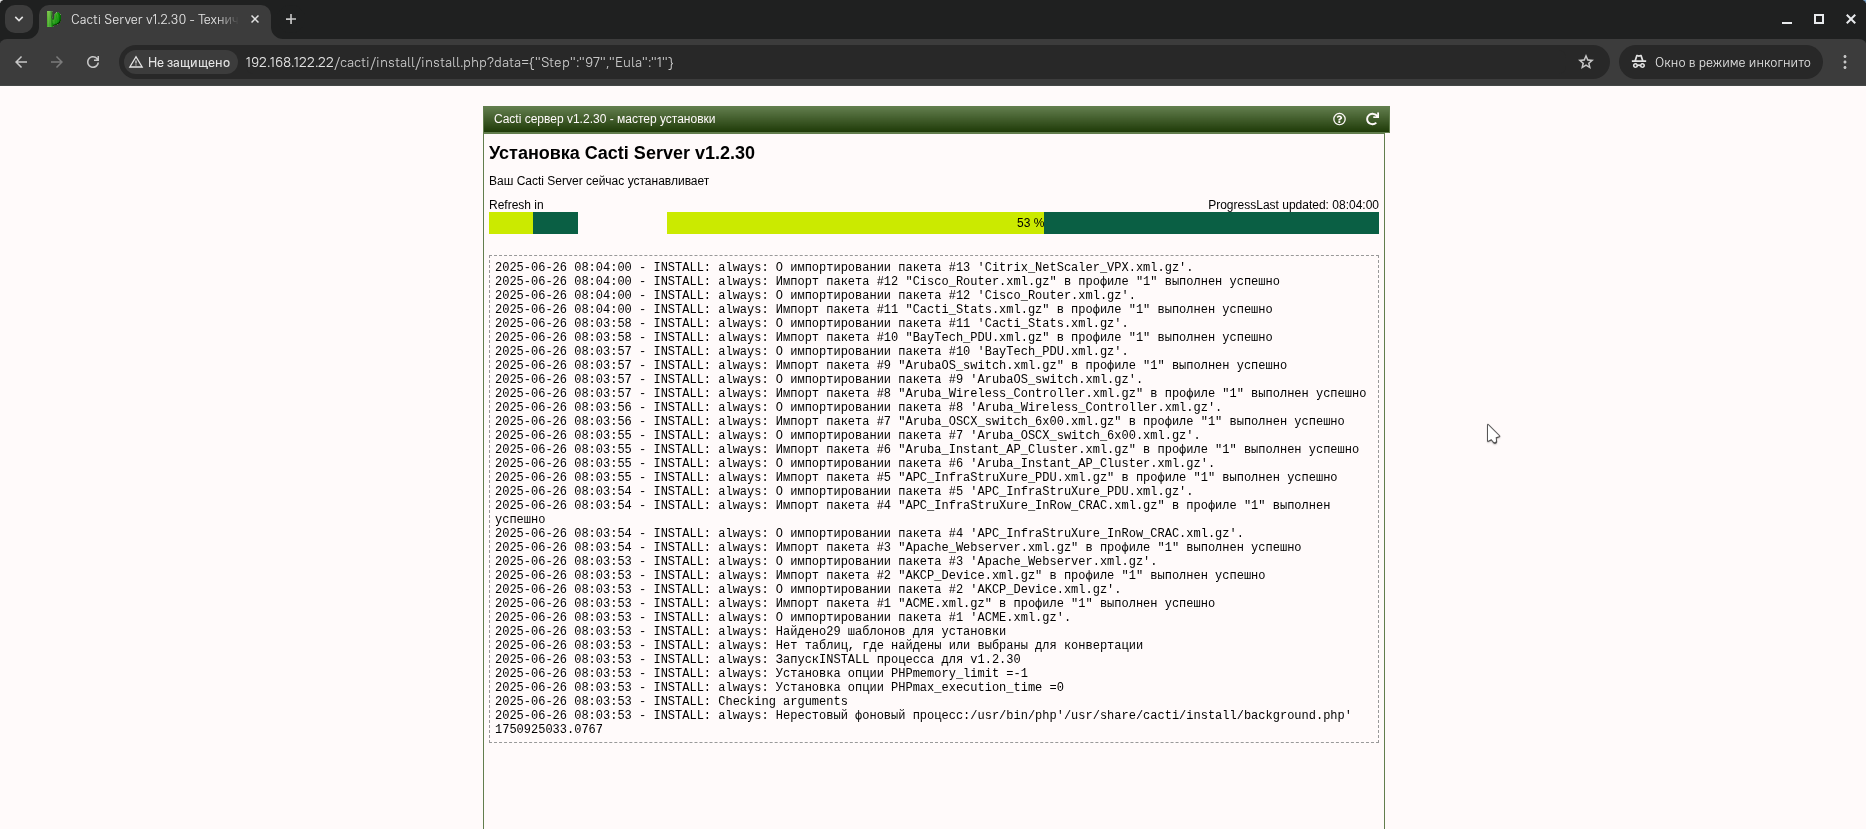Maximize the browser window
1866x829 pixels.
pos(1818,19)
